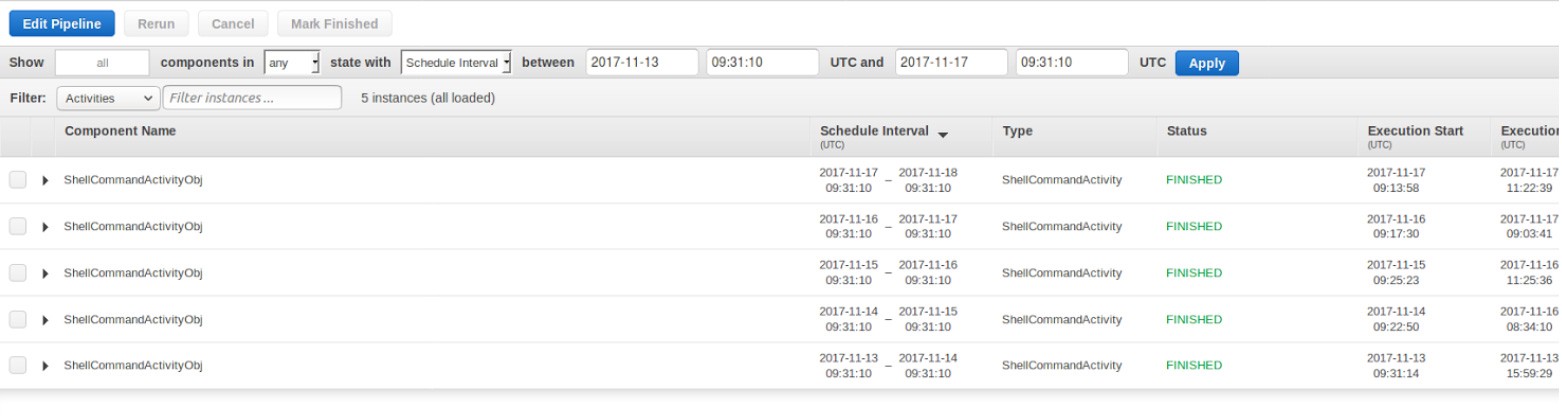Click the Mark Finished button
The width and height of the screenshot is (1562, 420).
[x=334, y=24]
